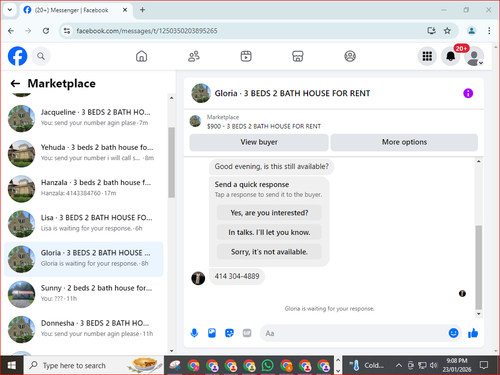Viewport: 500px width, 375px height.
Task: Open Lisa's conversation
Action: point(84,224)
